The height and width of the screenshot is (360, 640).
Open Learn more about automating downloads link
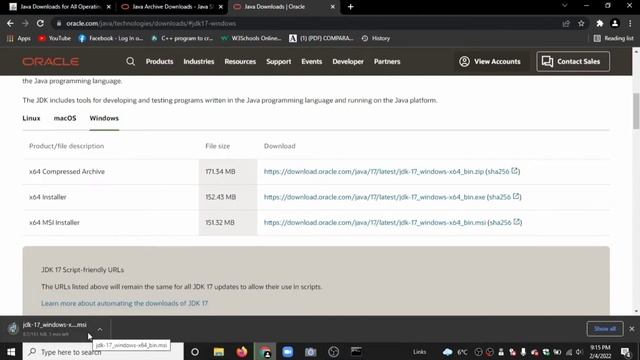point(124,303)
